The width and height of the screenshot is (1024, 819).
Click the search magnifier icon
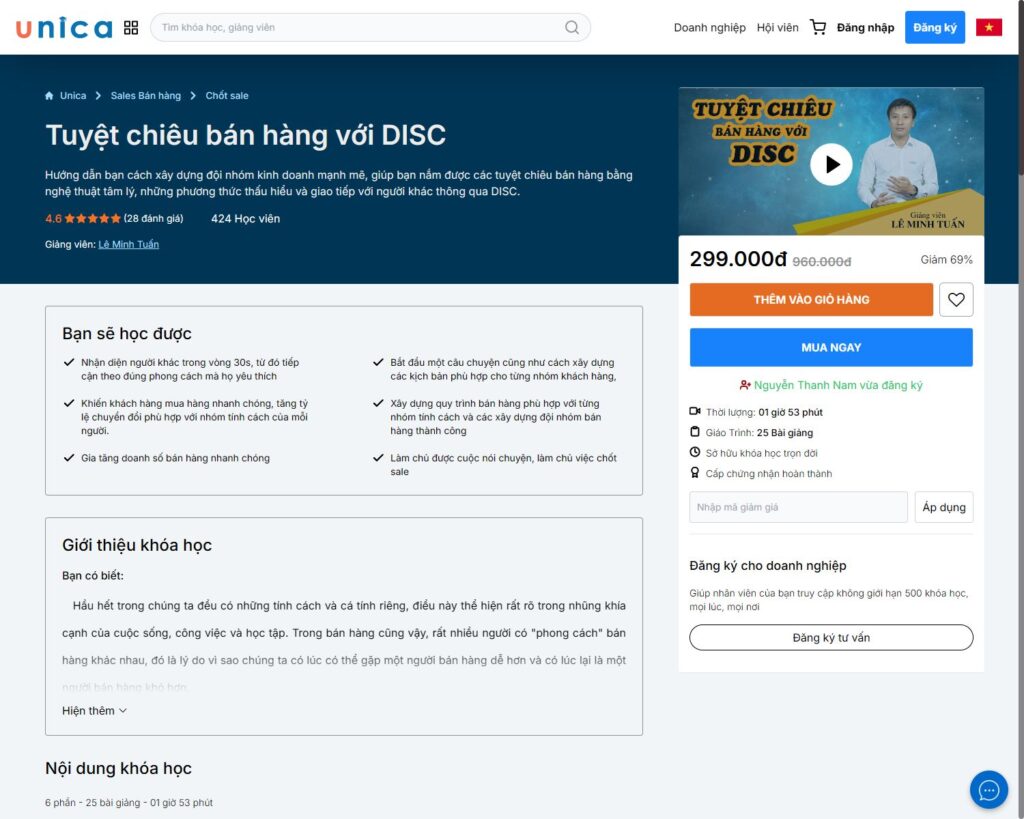point(572,28)
